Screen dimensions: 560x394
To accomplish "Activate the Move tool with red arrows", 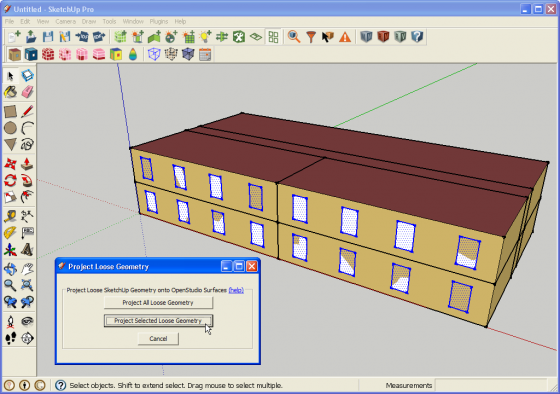I will tap(10, 164).
